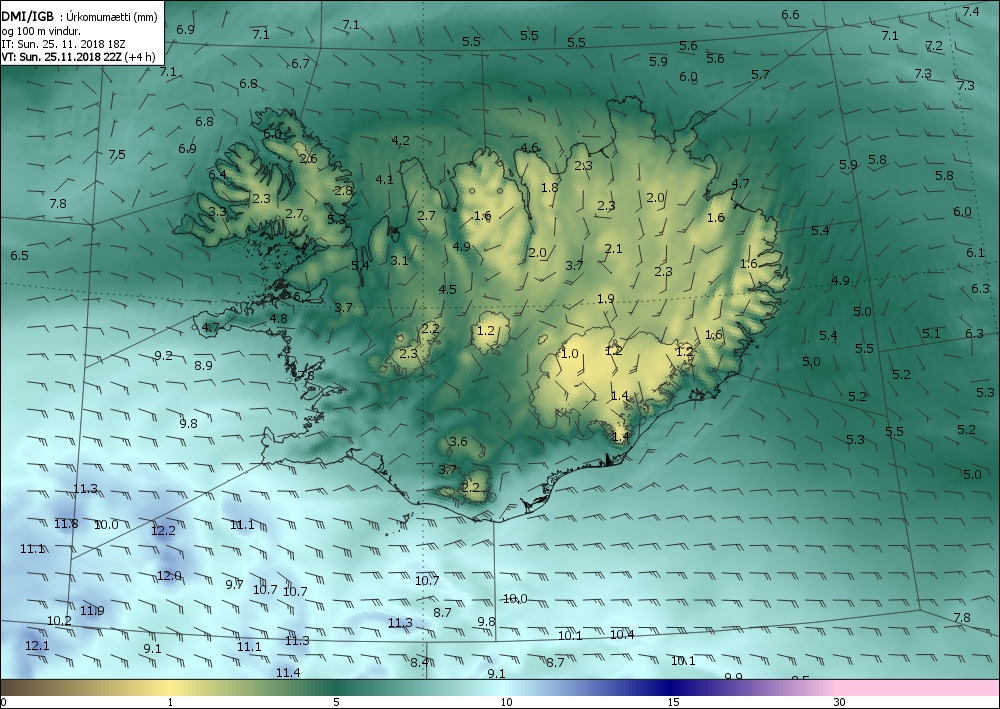Click the 6.4 value near the Westfjords

217,174
